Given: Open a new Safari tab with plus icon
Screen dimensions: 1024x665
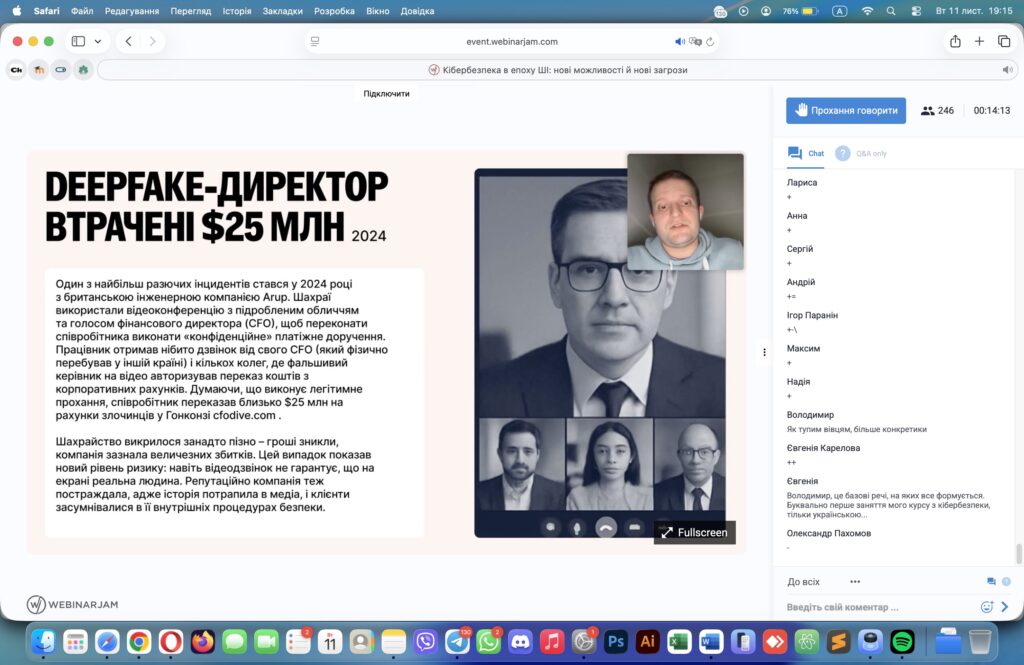Looking at the screenshot, I should click(979, 41).
